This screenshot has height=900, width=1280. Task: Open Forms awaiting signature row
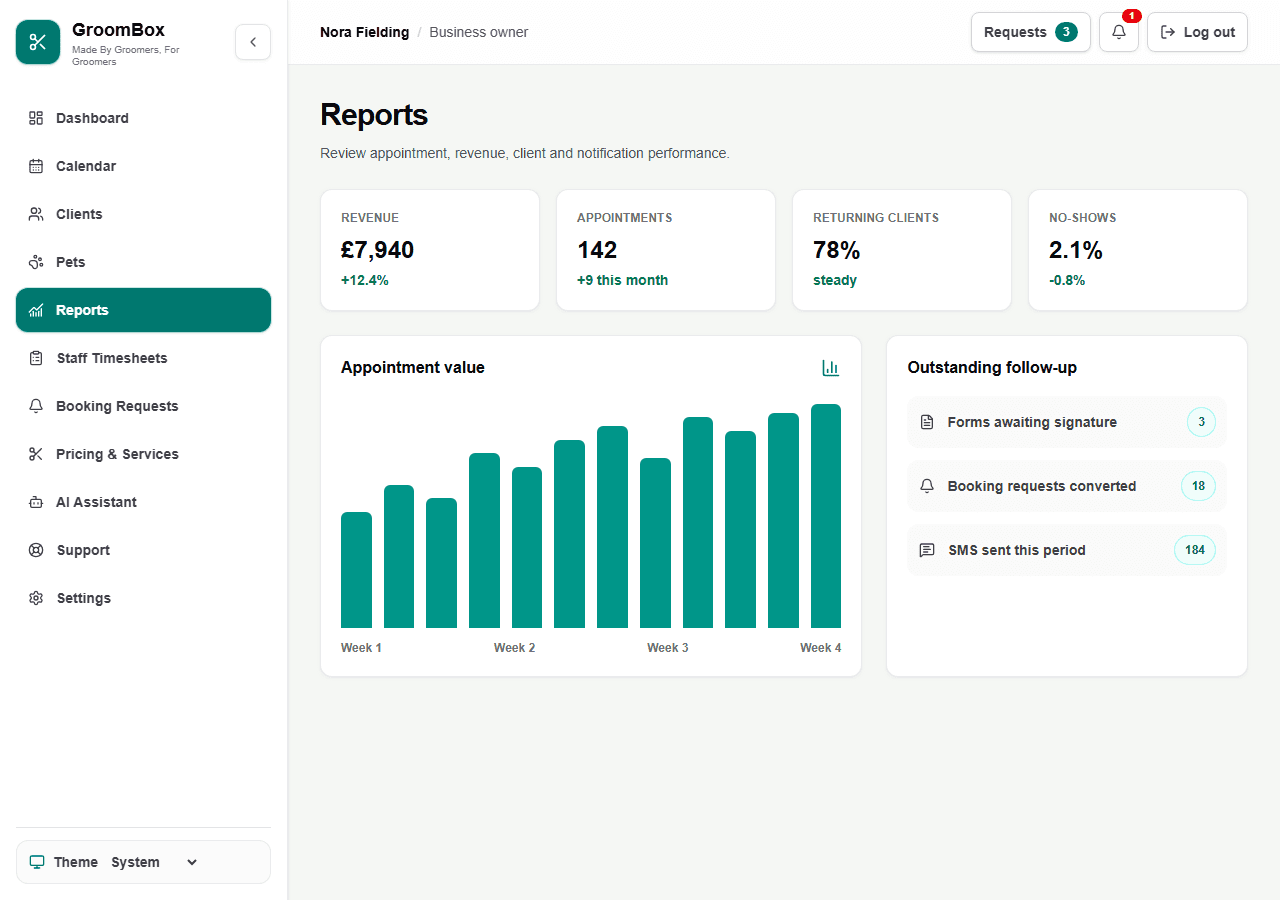[x=1067, y=422]
